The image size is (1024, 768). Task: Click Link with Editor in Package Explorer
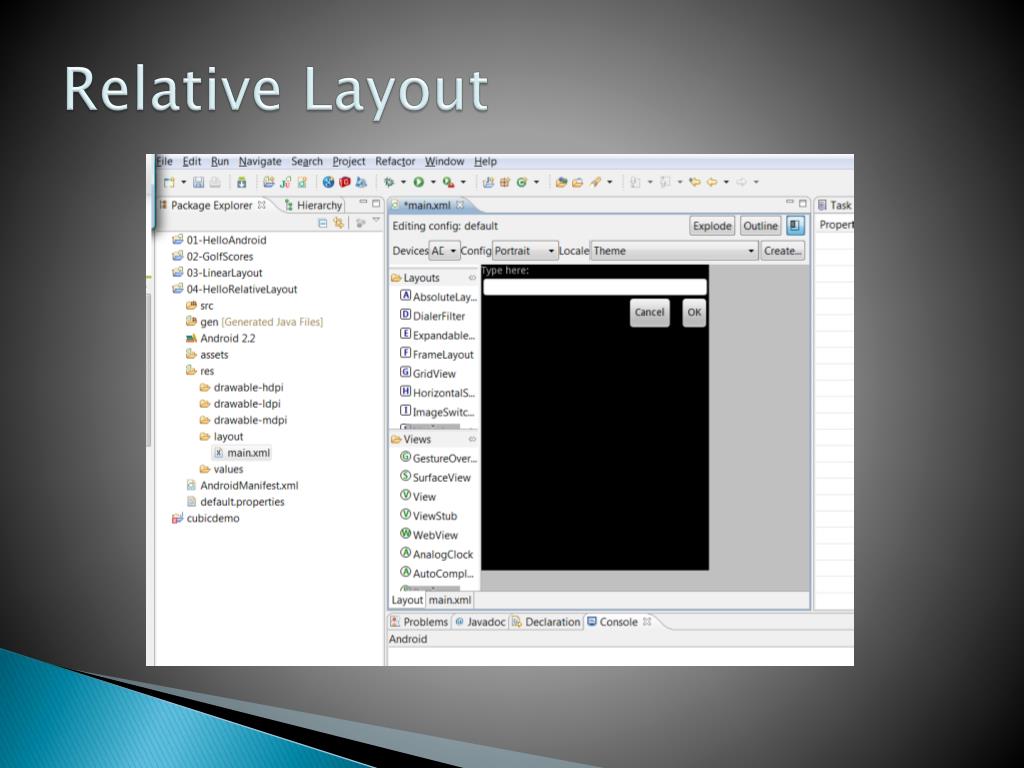pyautogui.click(x=338, y=223)
